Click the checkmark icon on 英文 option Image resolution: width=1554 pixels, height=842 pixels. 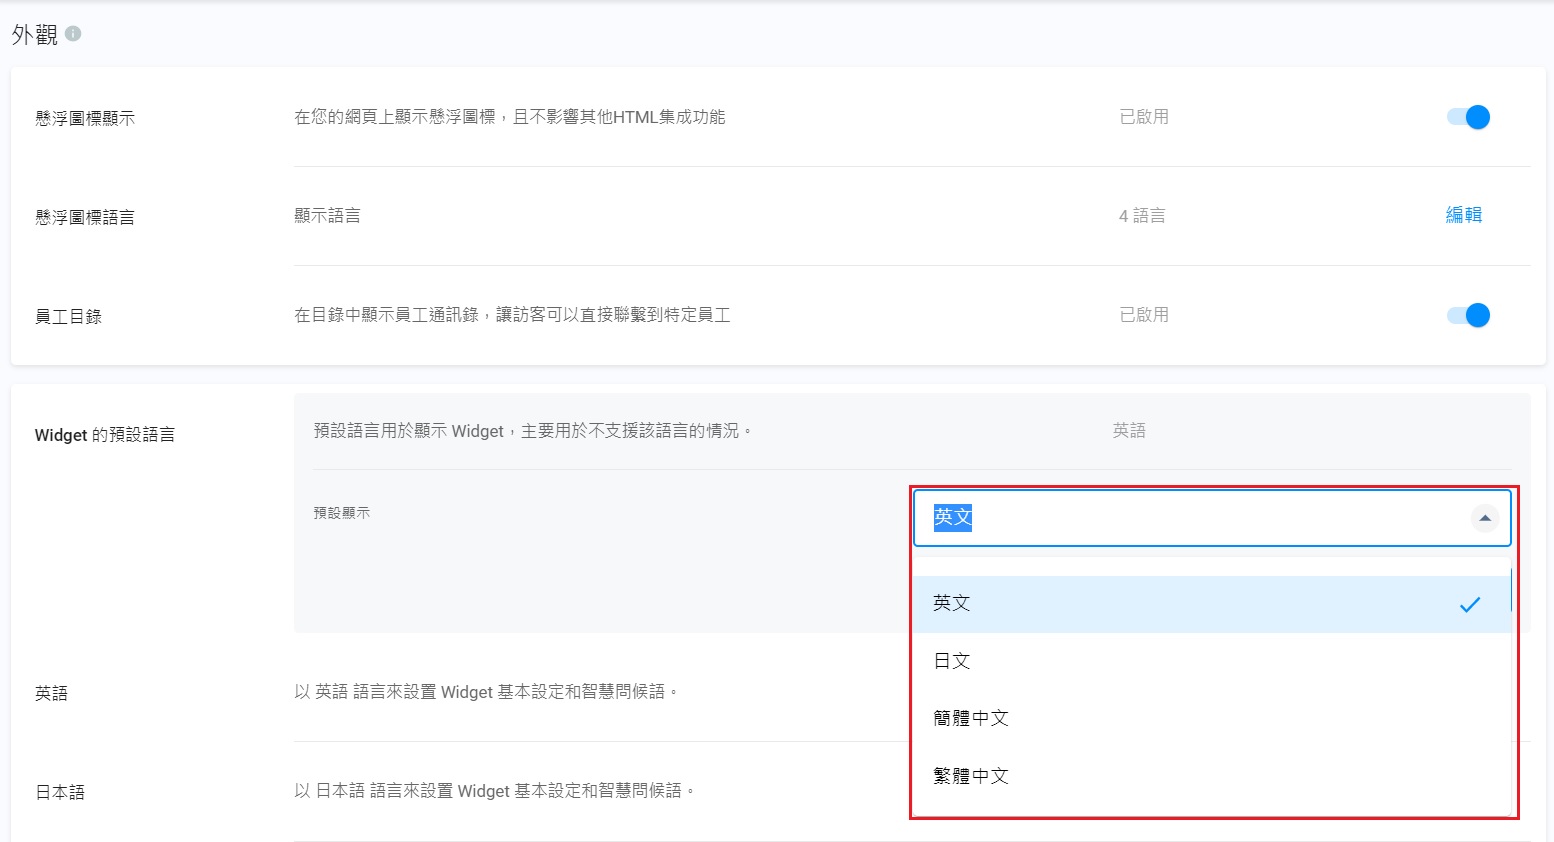1469,604
